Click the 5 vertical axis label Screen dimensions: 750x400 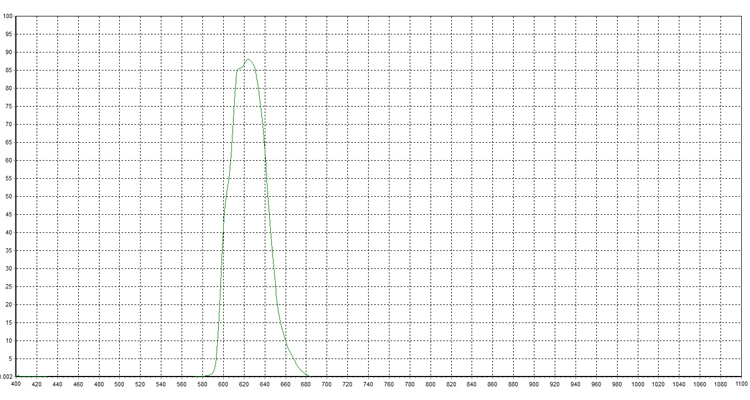pyautogui.click(x=11, y=359)
